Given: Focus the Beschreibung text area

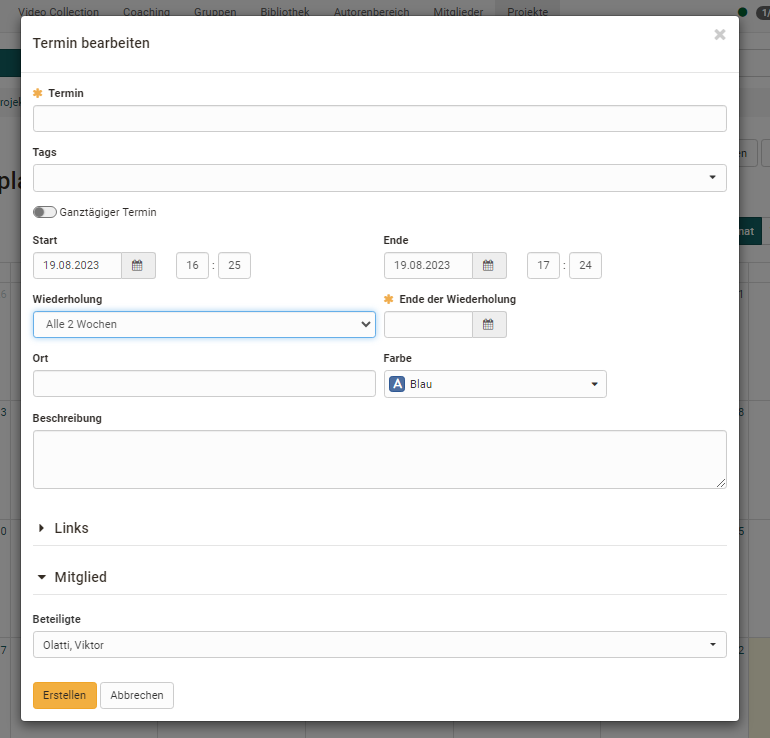Looking at the screenshot, I should pos(379,459).
